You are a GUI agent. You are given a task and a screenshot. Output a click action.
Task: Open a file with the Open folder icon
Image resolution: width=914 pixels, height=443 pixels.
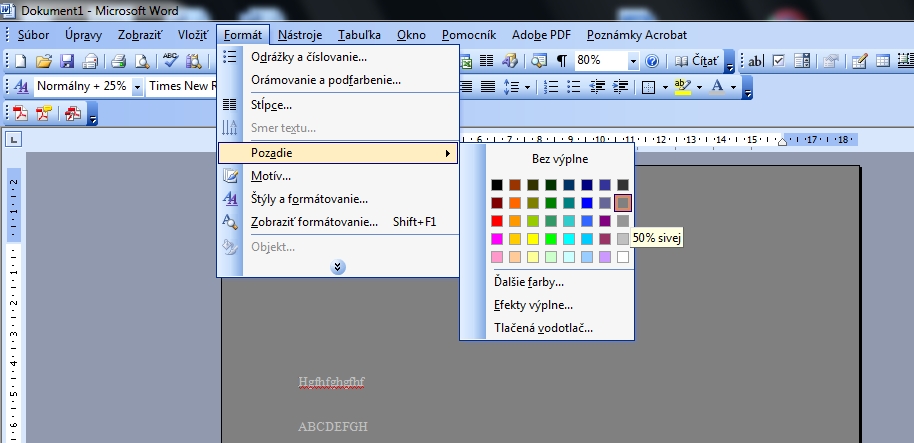click(x=44, y=61)
